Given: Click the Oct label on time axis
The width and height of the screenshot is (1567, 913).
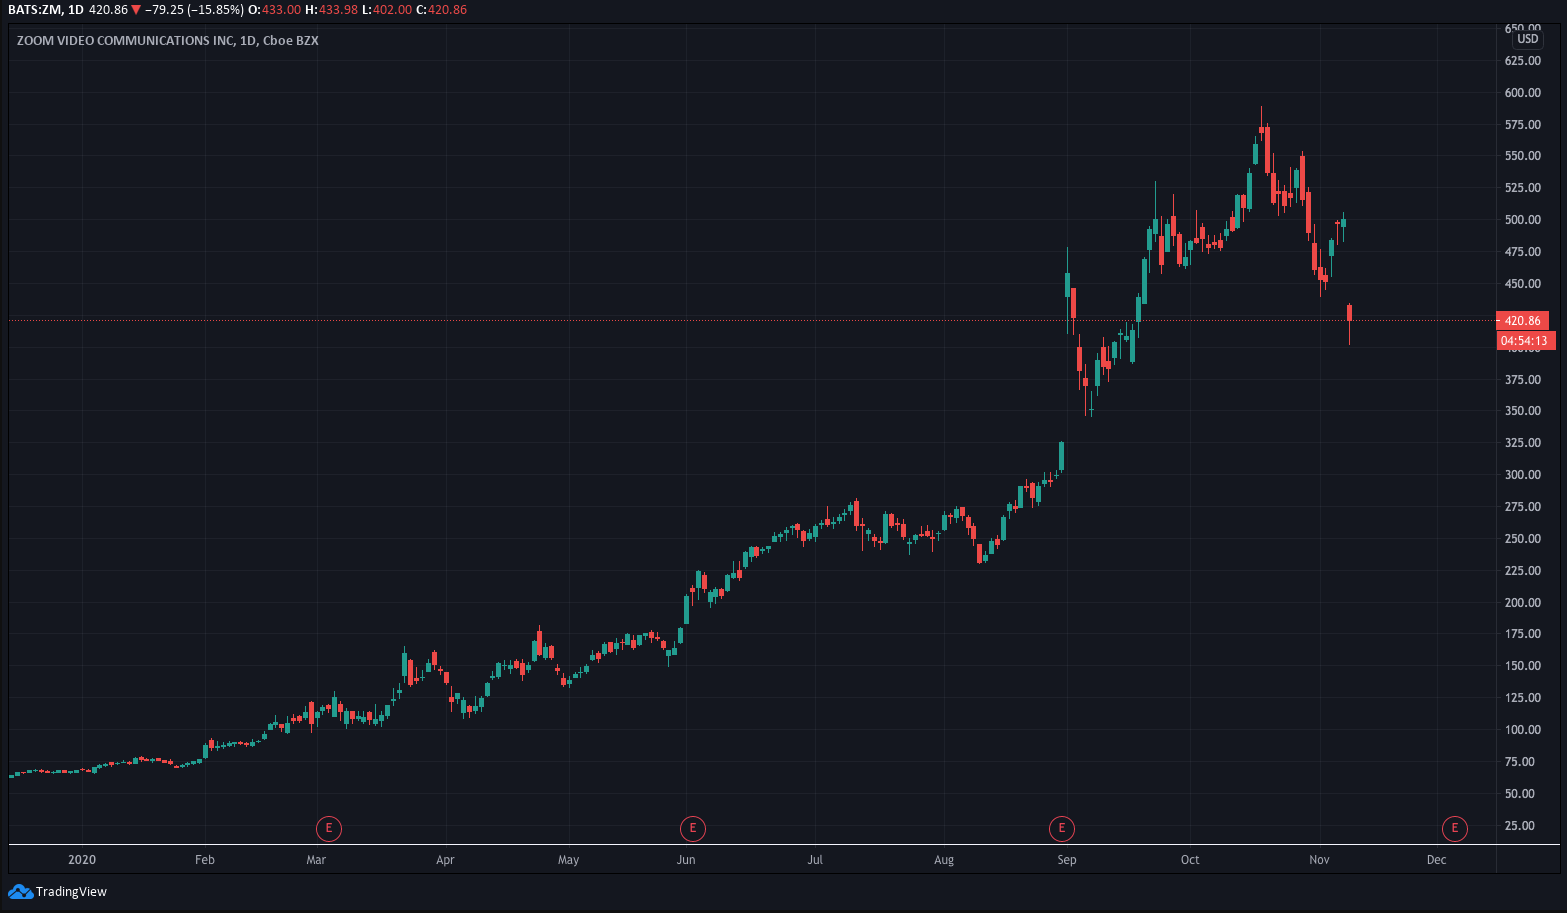Looking at the screenshot, I should pos(1190,860).
